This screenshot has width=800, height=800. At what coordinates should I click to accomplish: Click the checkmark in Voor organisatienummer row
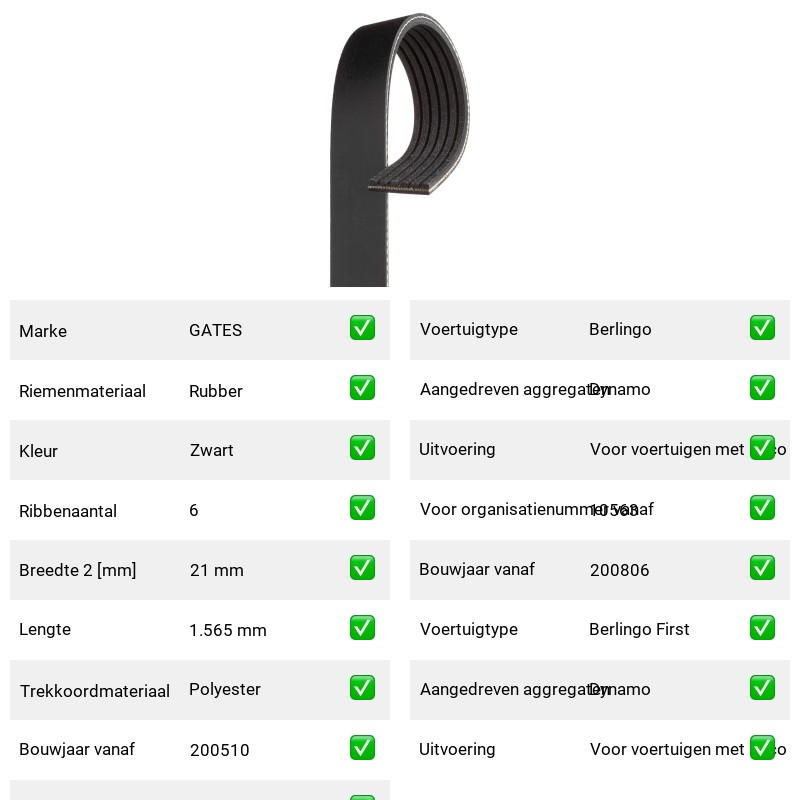coord(762,508)
